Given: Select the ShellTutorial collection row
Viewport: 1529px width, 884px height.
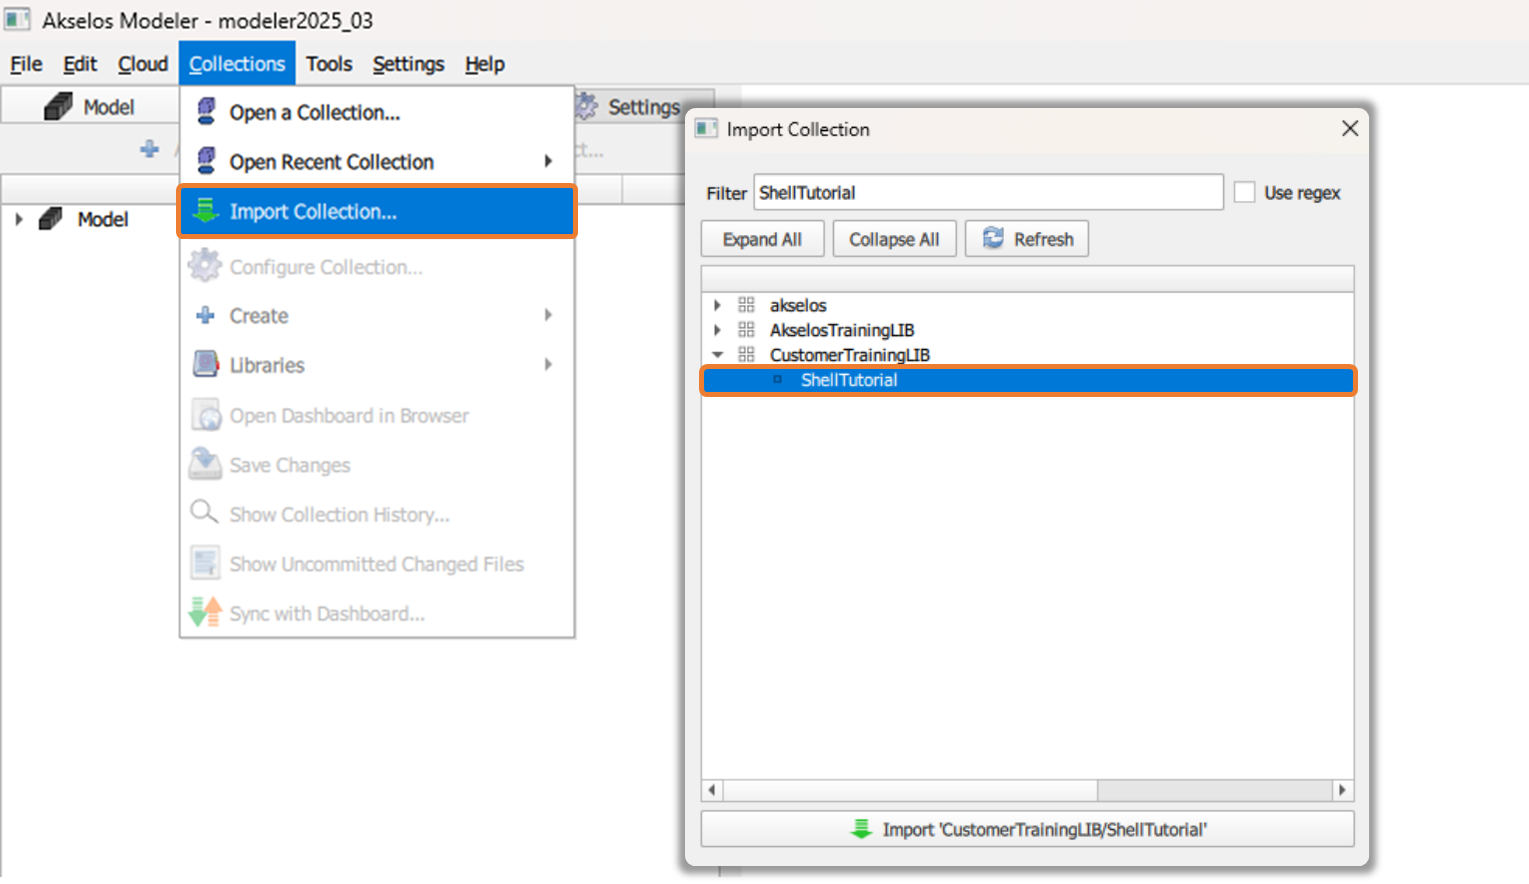Looking at the screenshot, I should coord(1028,380).
